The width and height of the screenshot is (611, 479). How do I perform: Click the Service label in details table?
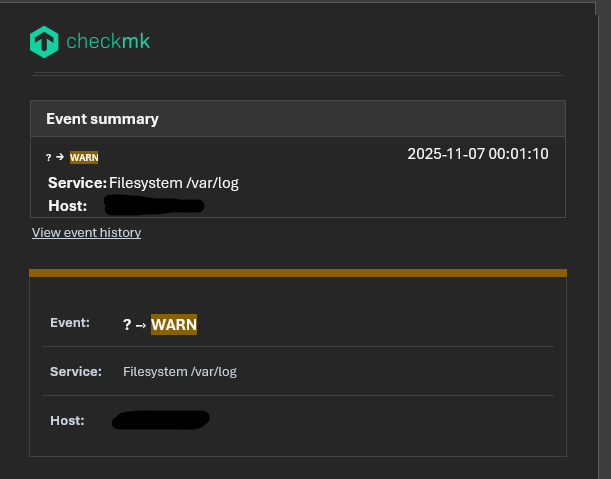76,371
